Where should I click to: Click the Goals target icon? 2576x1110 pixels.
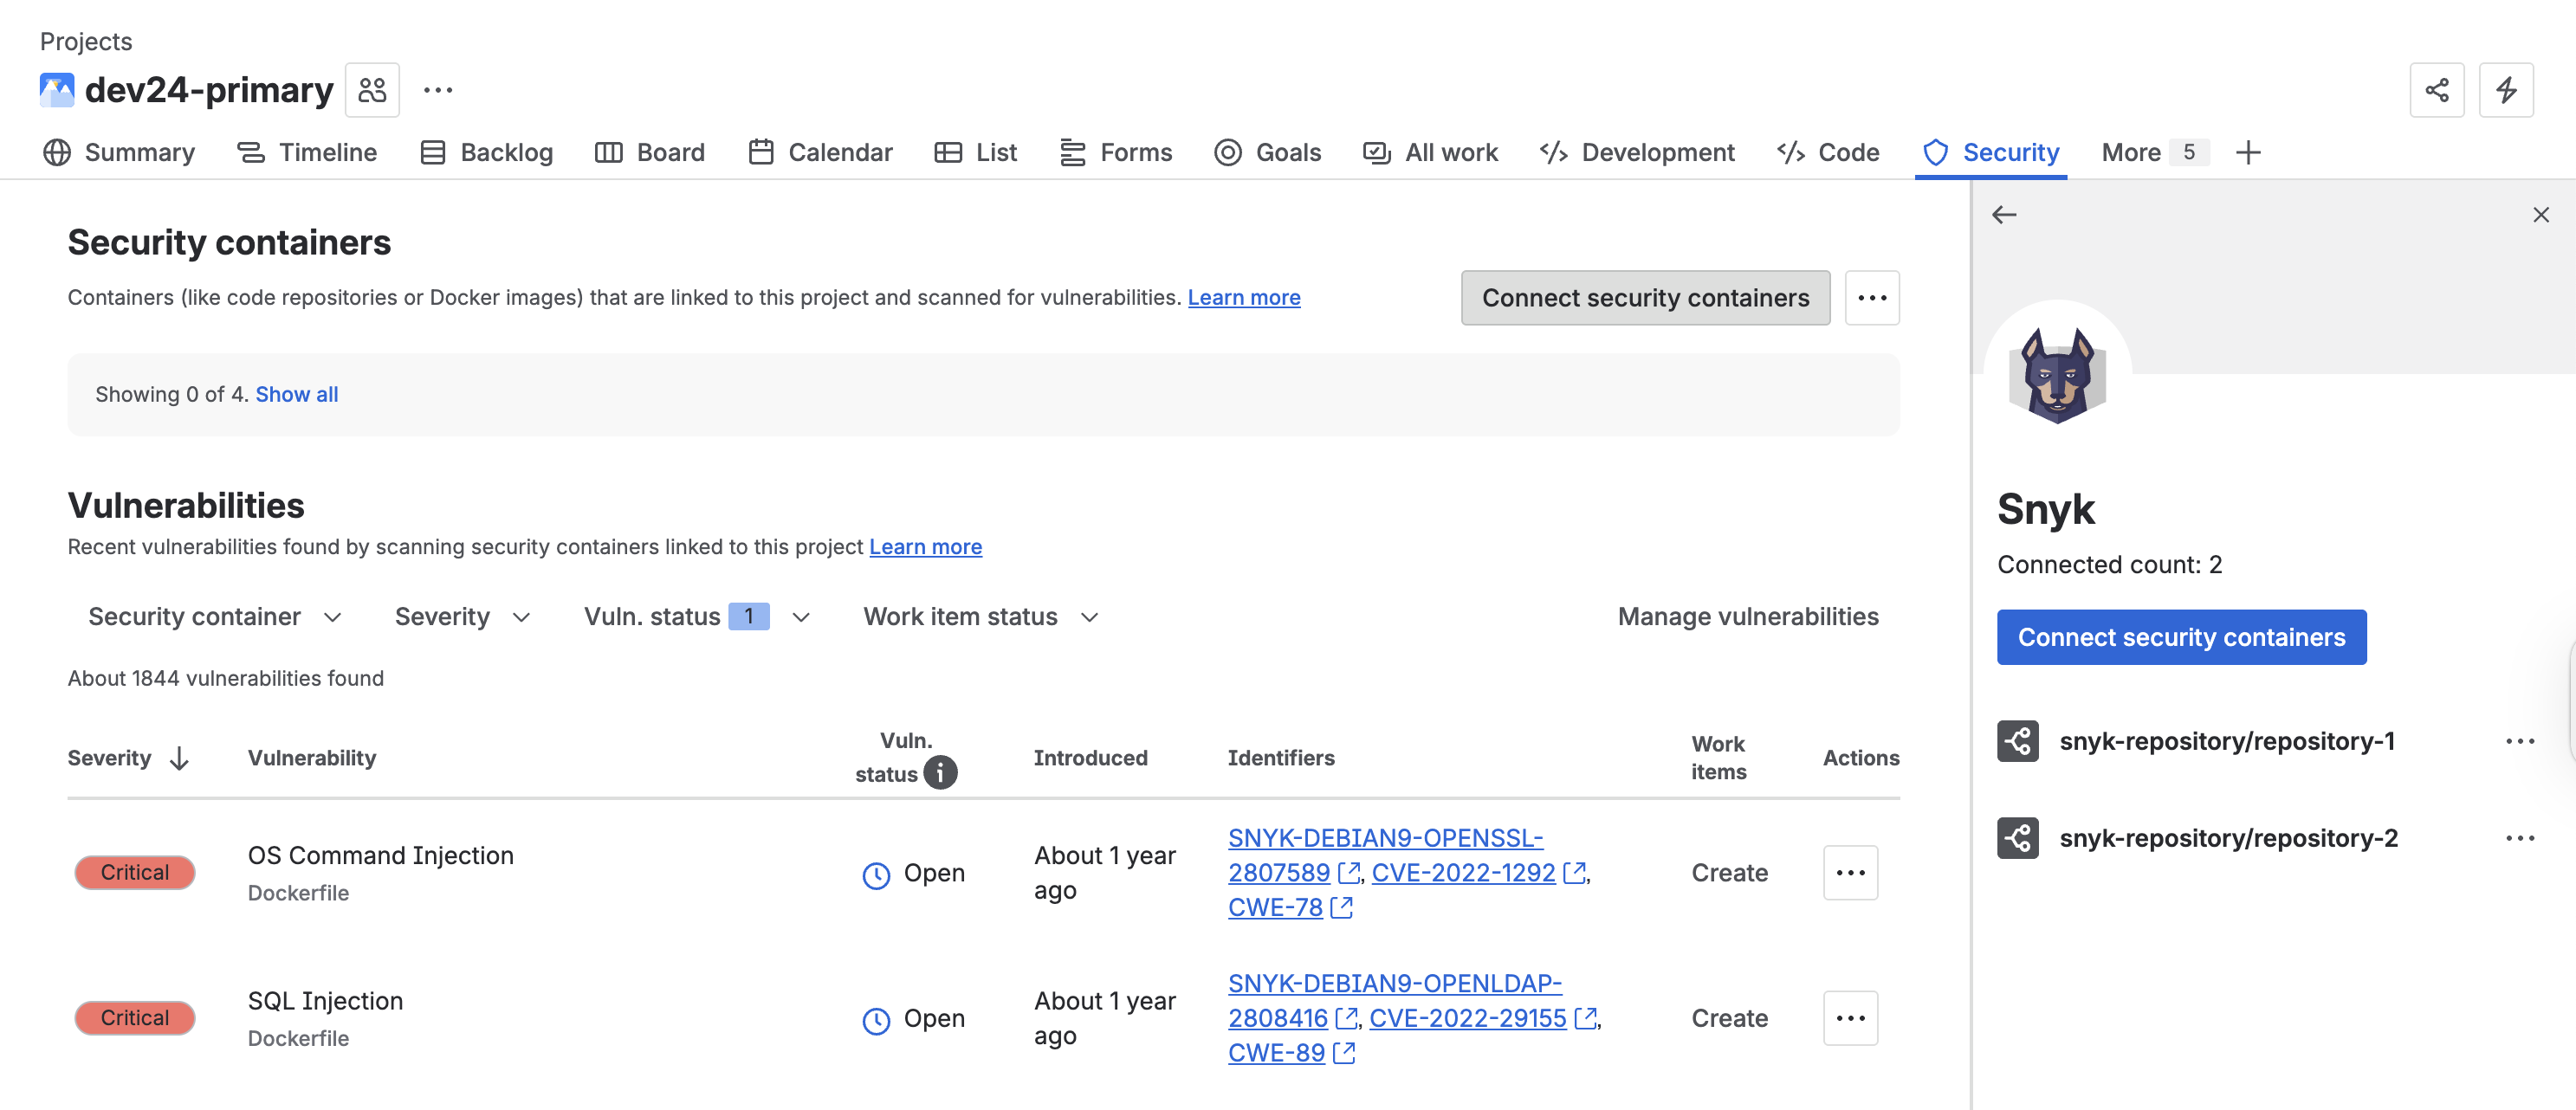click(x=1228, y=152)
